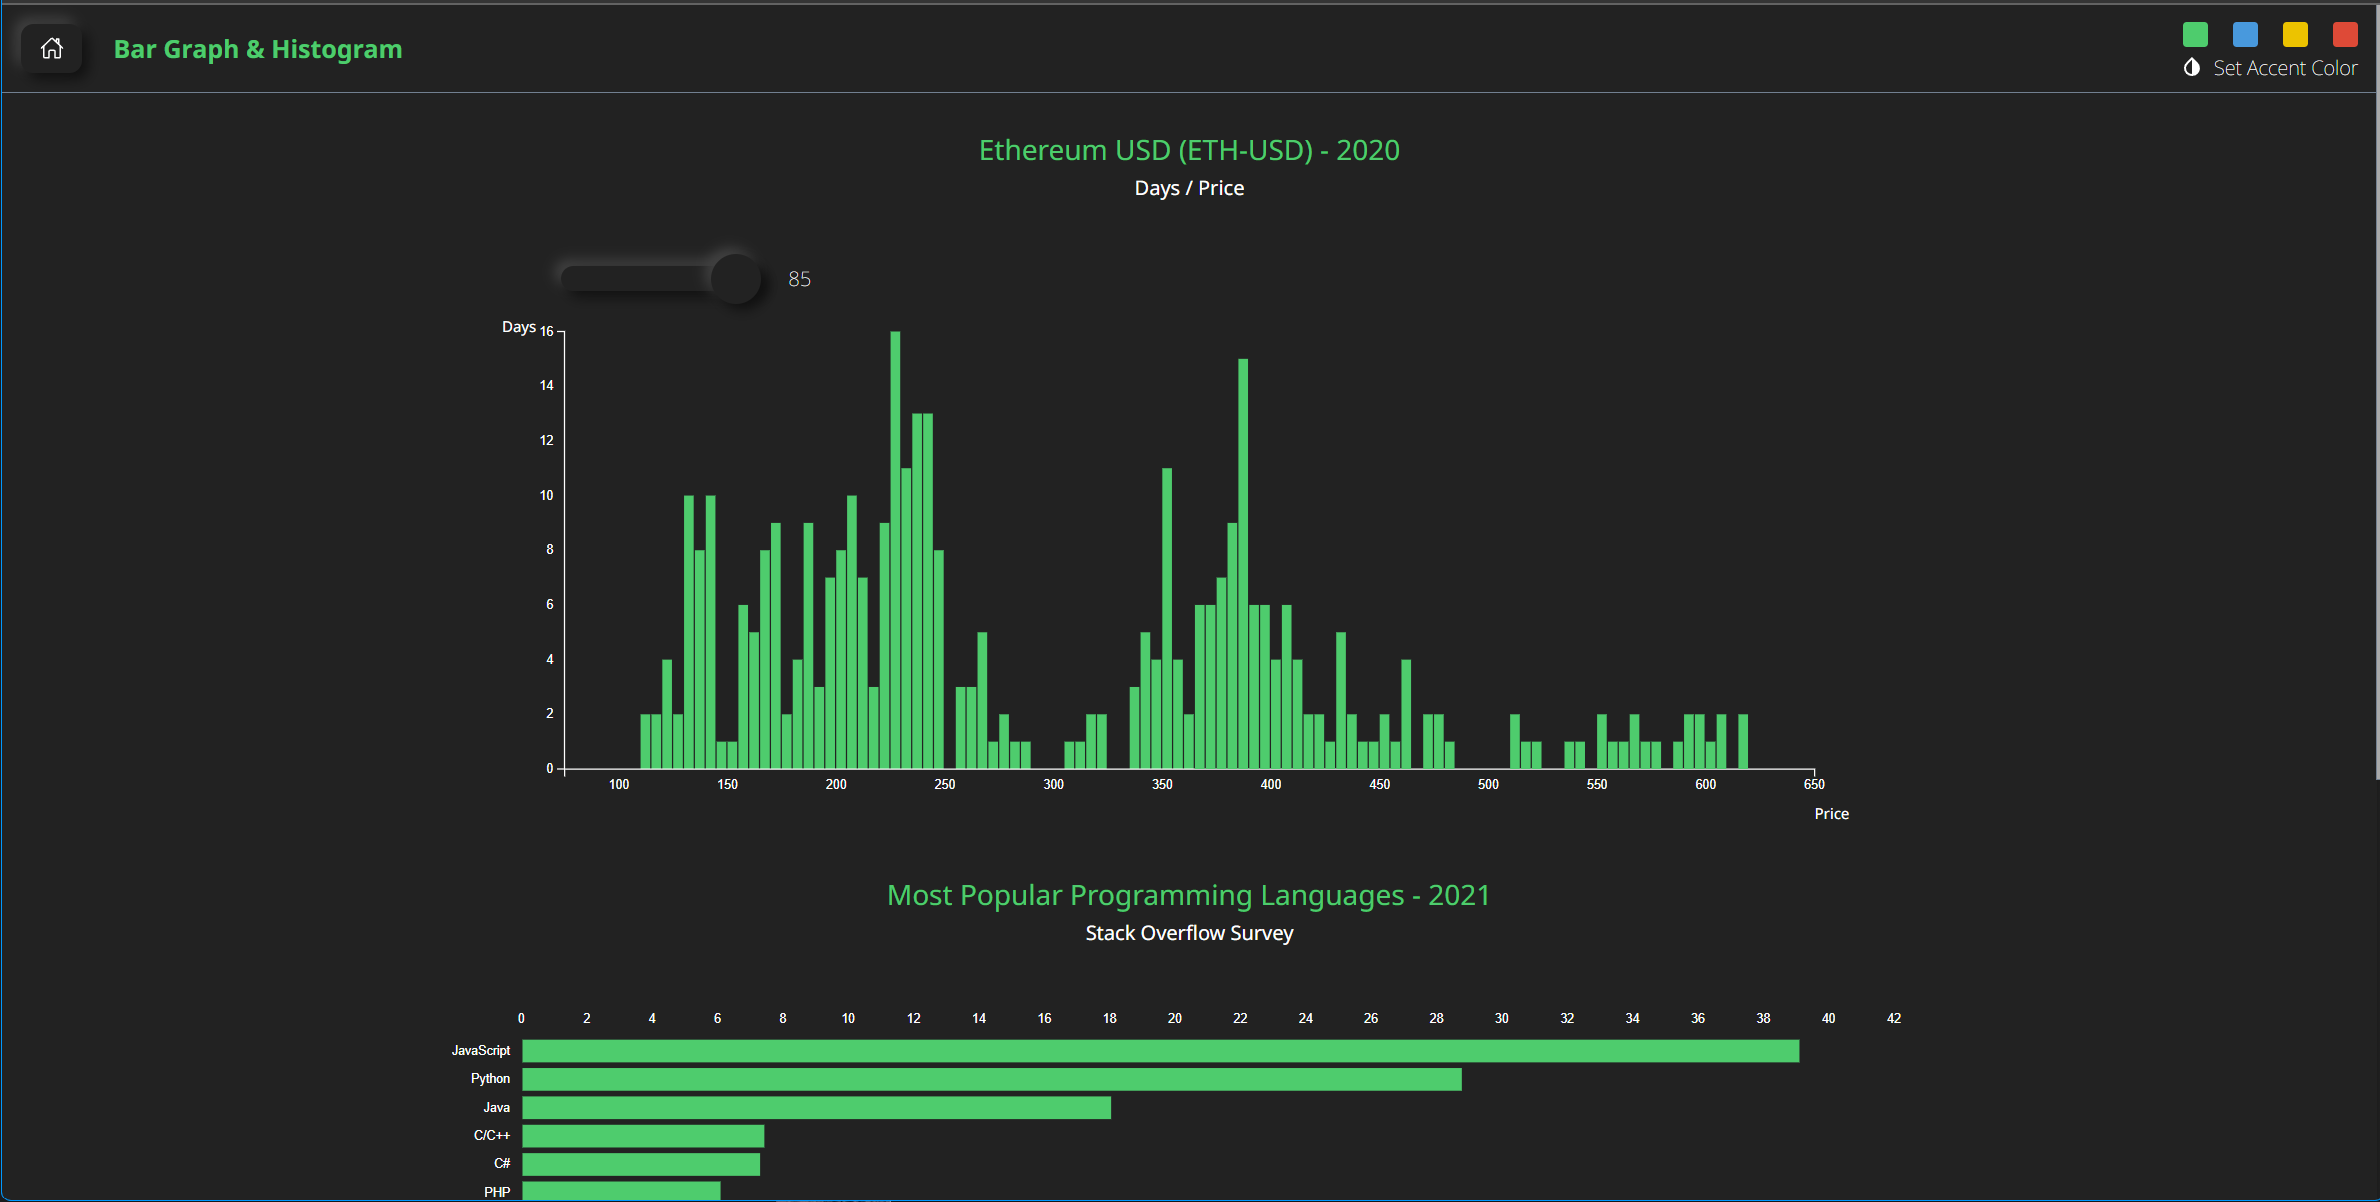Click the C/C++ axis label
This screenshot has height=1202, width=2380.
click(491, 1136)
